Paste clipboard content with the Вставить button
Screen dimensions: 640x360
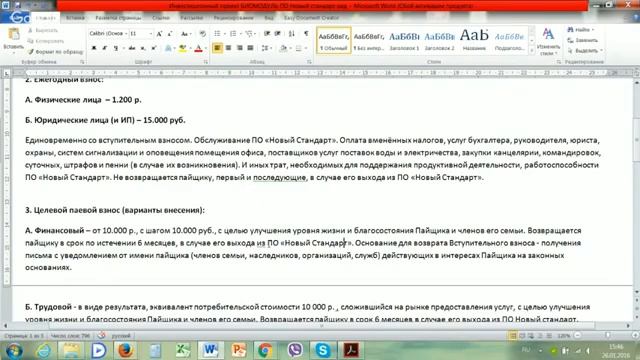click(13, 39)
